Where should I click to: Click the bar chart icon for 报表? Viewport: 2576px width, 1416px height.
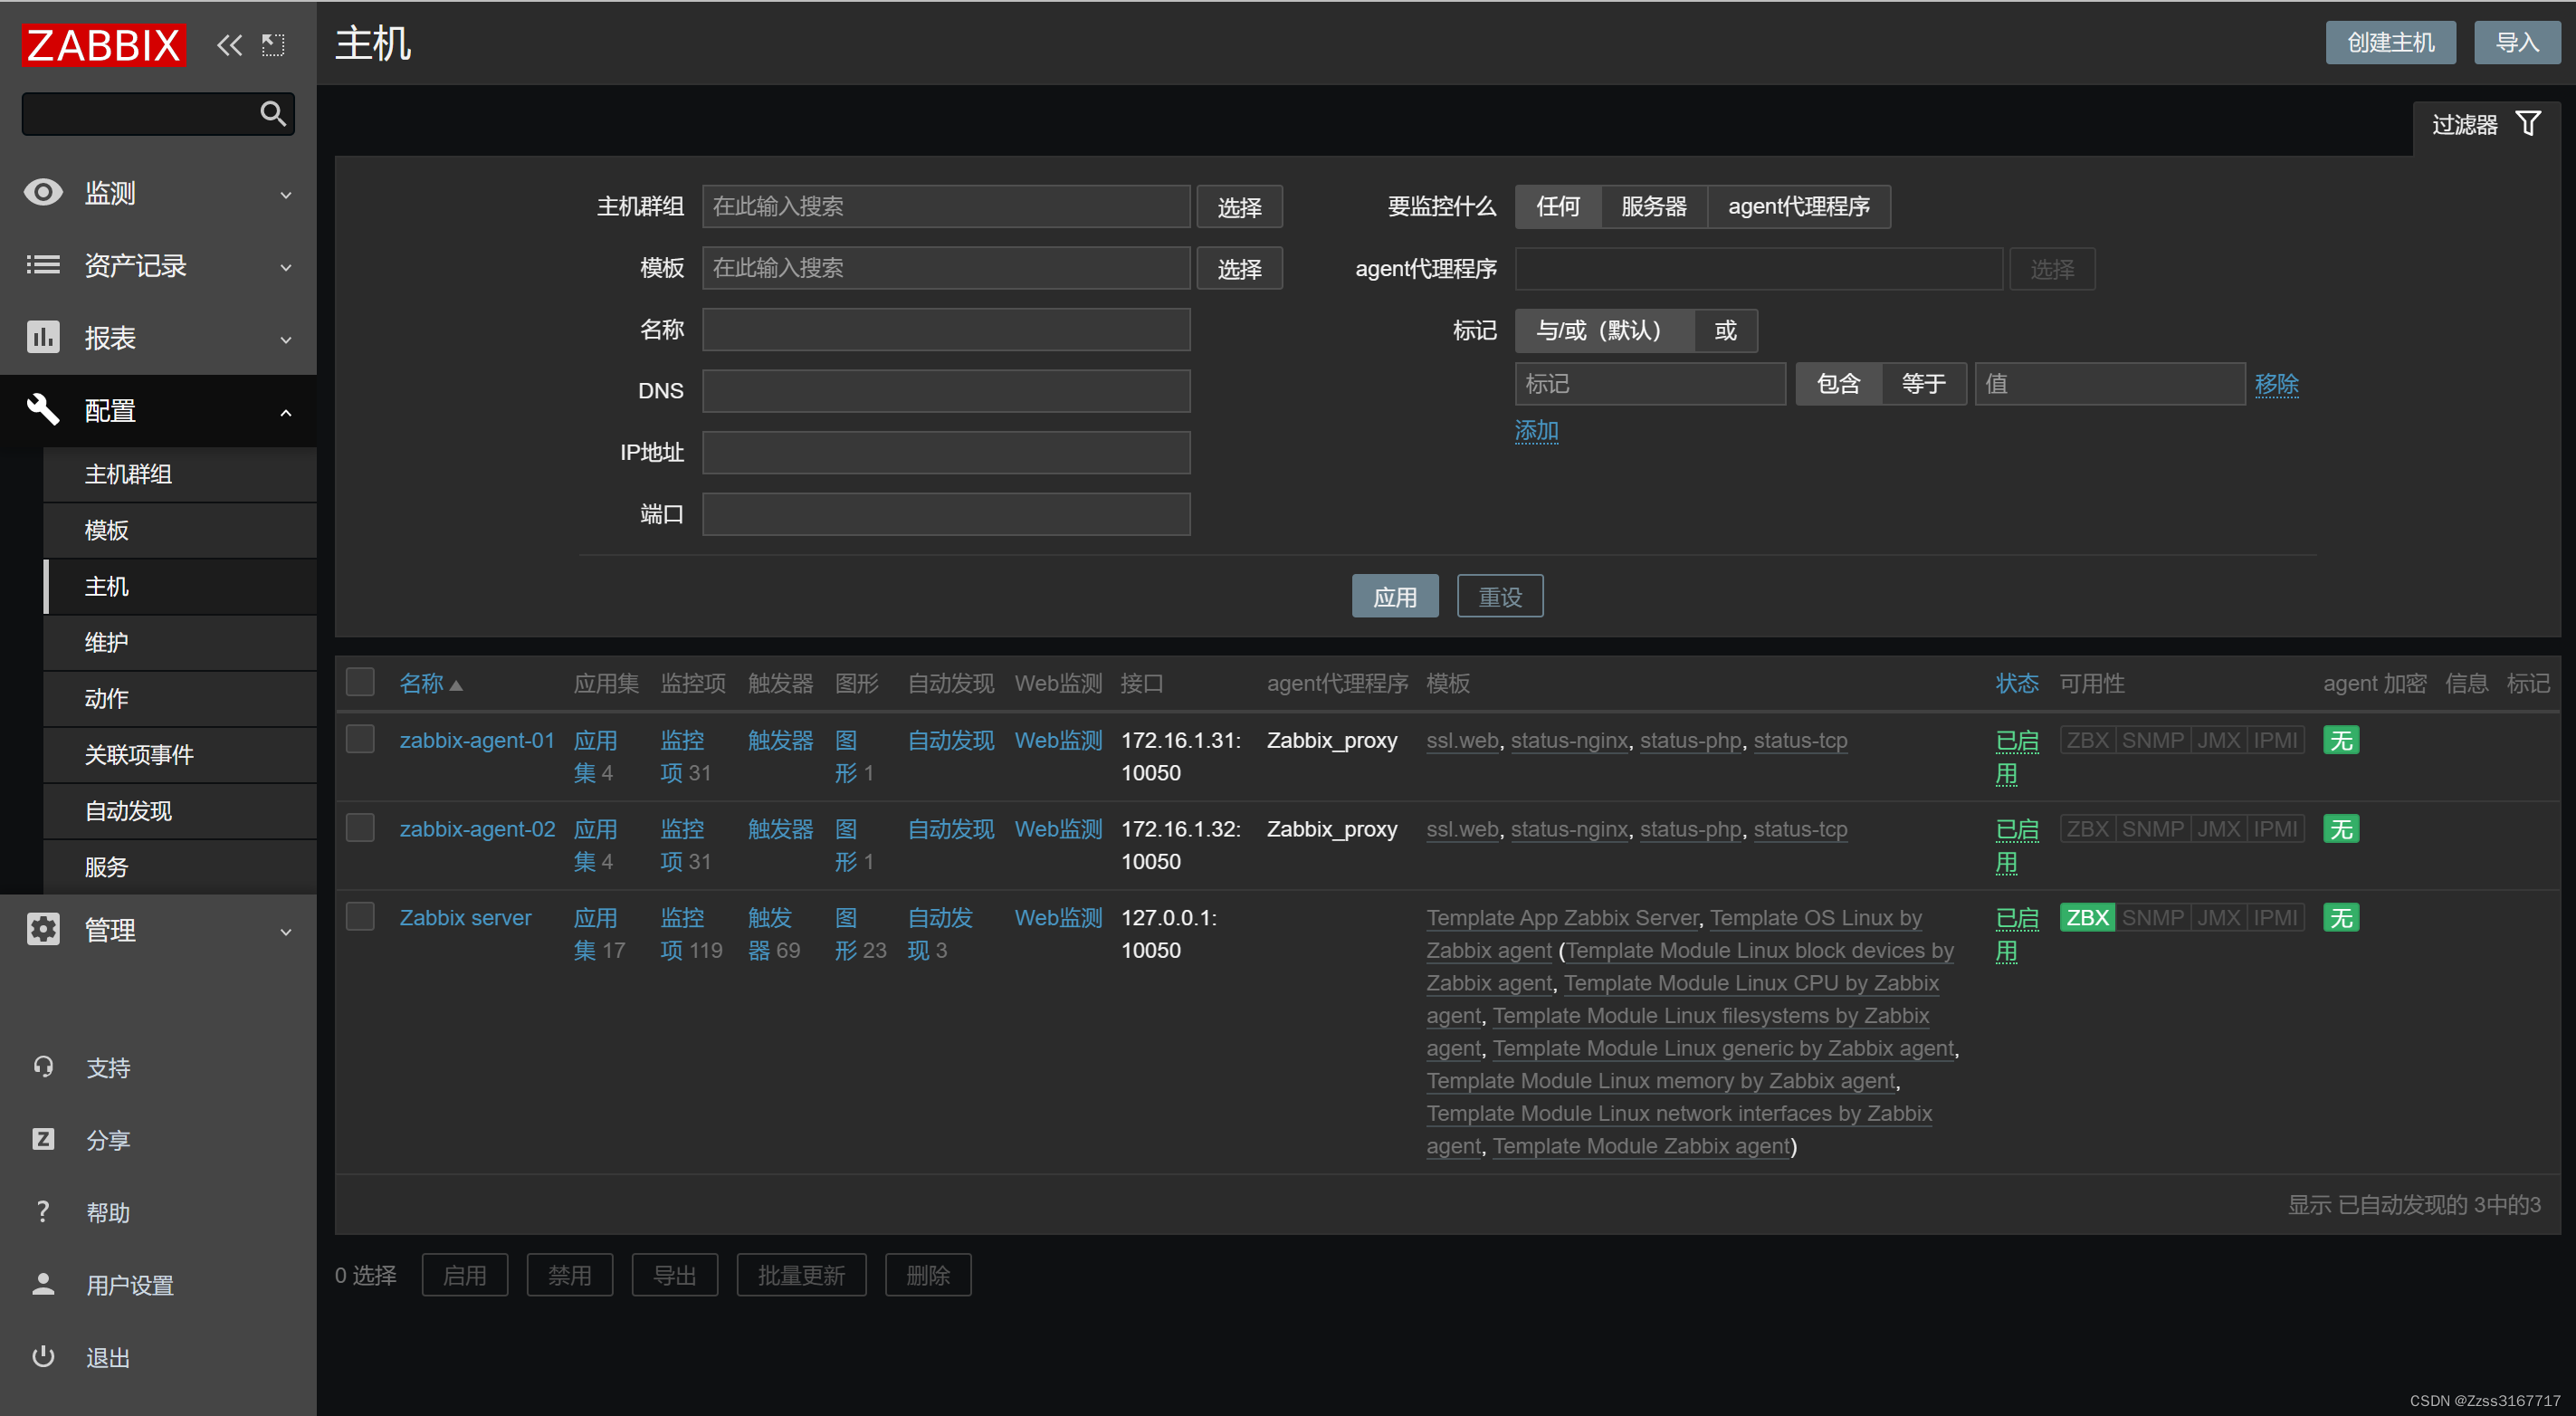click(x=43, y=337)
